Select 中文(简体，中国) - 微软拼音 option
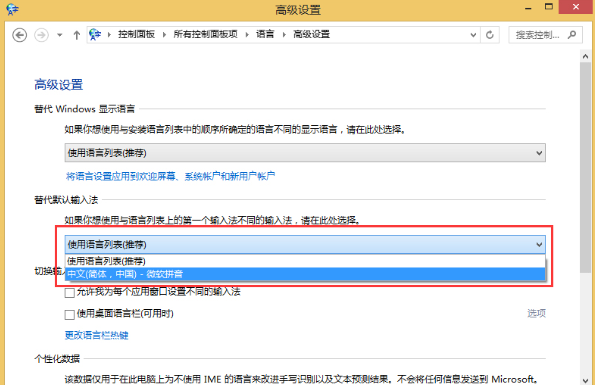This screenshot has width=595, height=385. click(x=305, y=274)
